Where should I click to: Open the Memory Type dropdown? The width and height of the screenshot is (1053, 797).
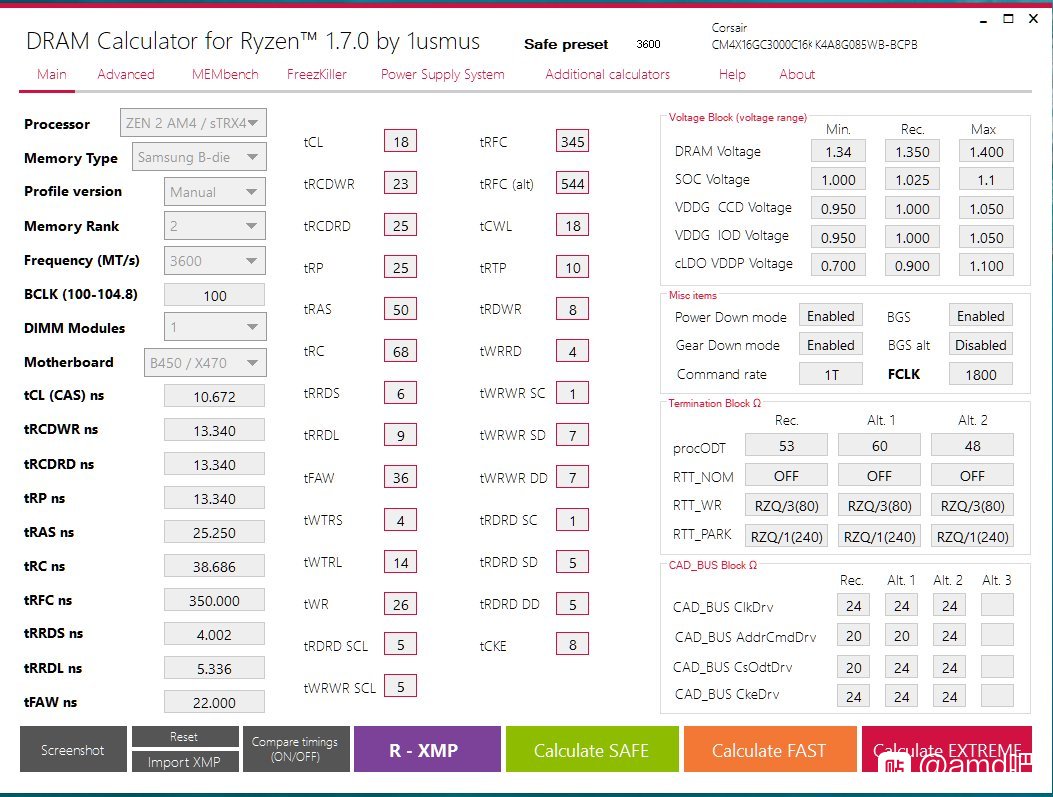[x=199, y=157]
